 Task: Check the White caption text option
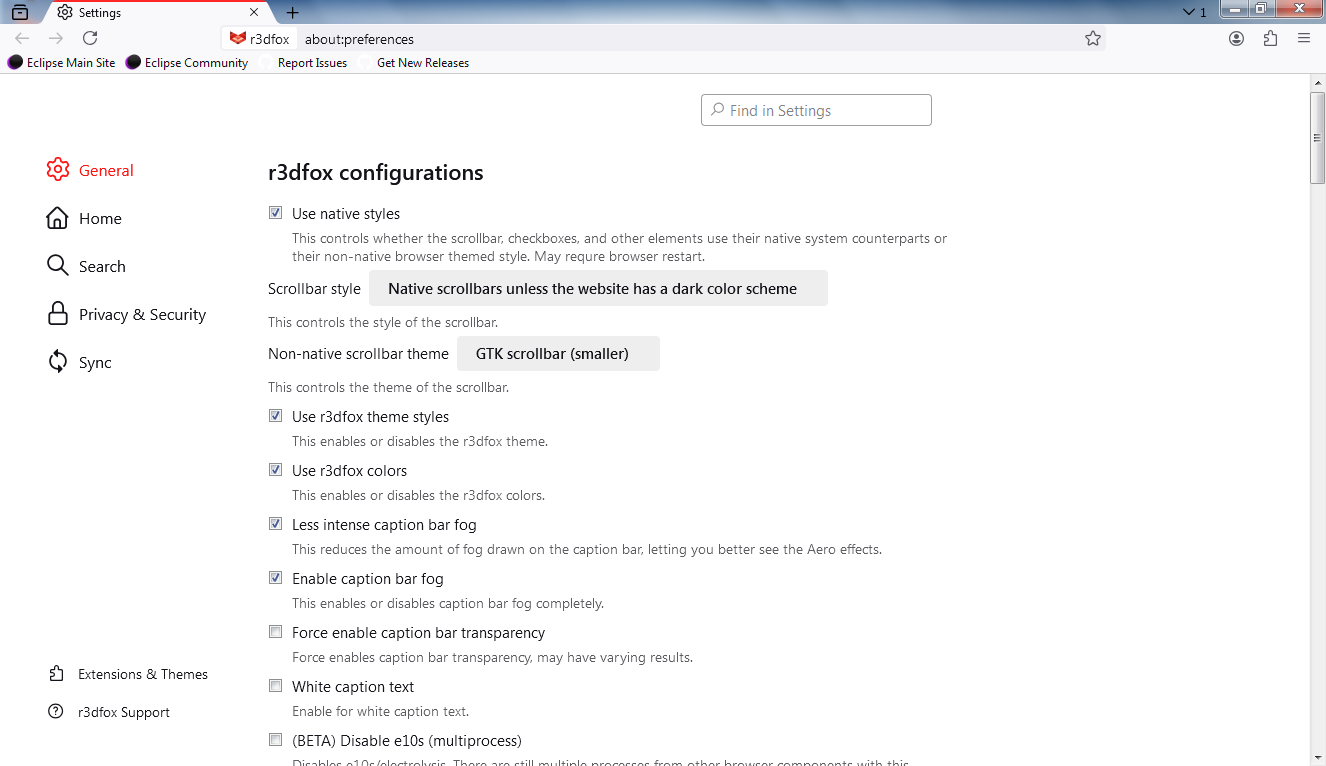[276, 686]
